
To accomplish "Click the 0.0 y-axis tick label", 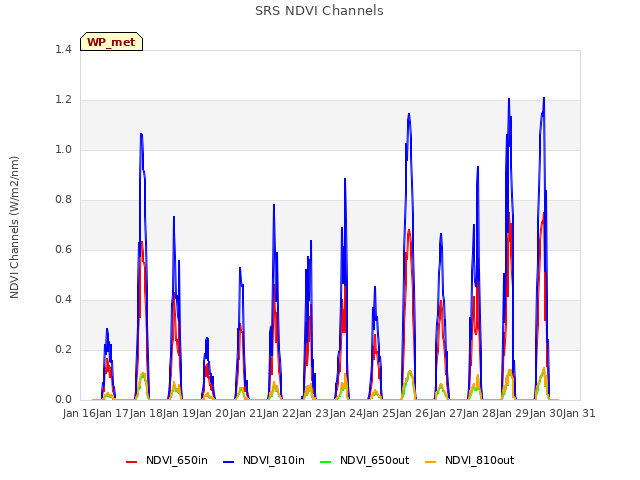I will point(63,400).
